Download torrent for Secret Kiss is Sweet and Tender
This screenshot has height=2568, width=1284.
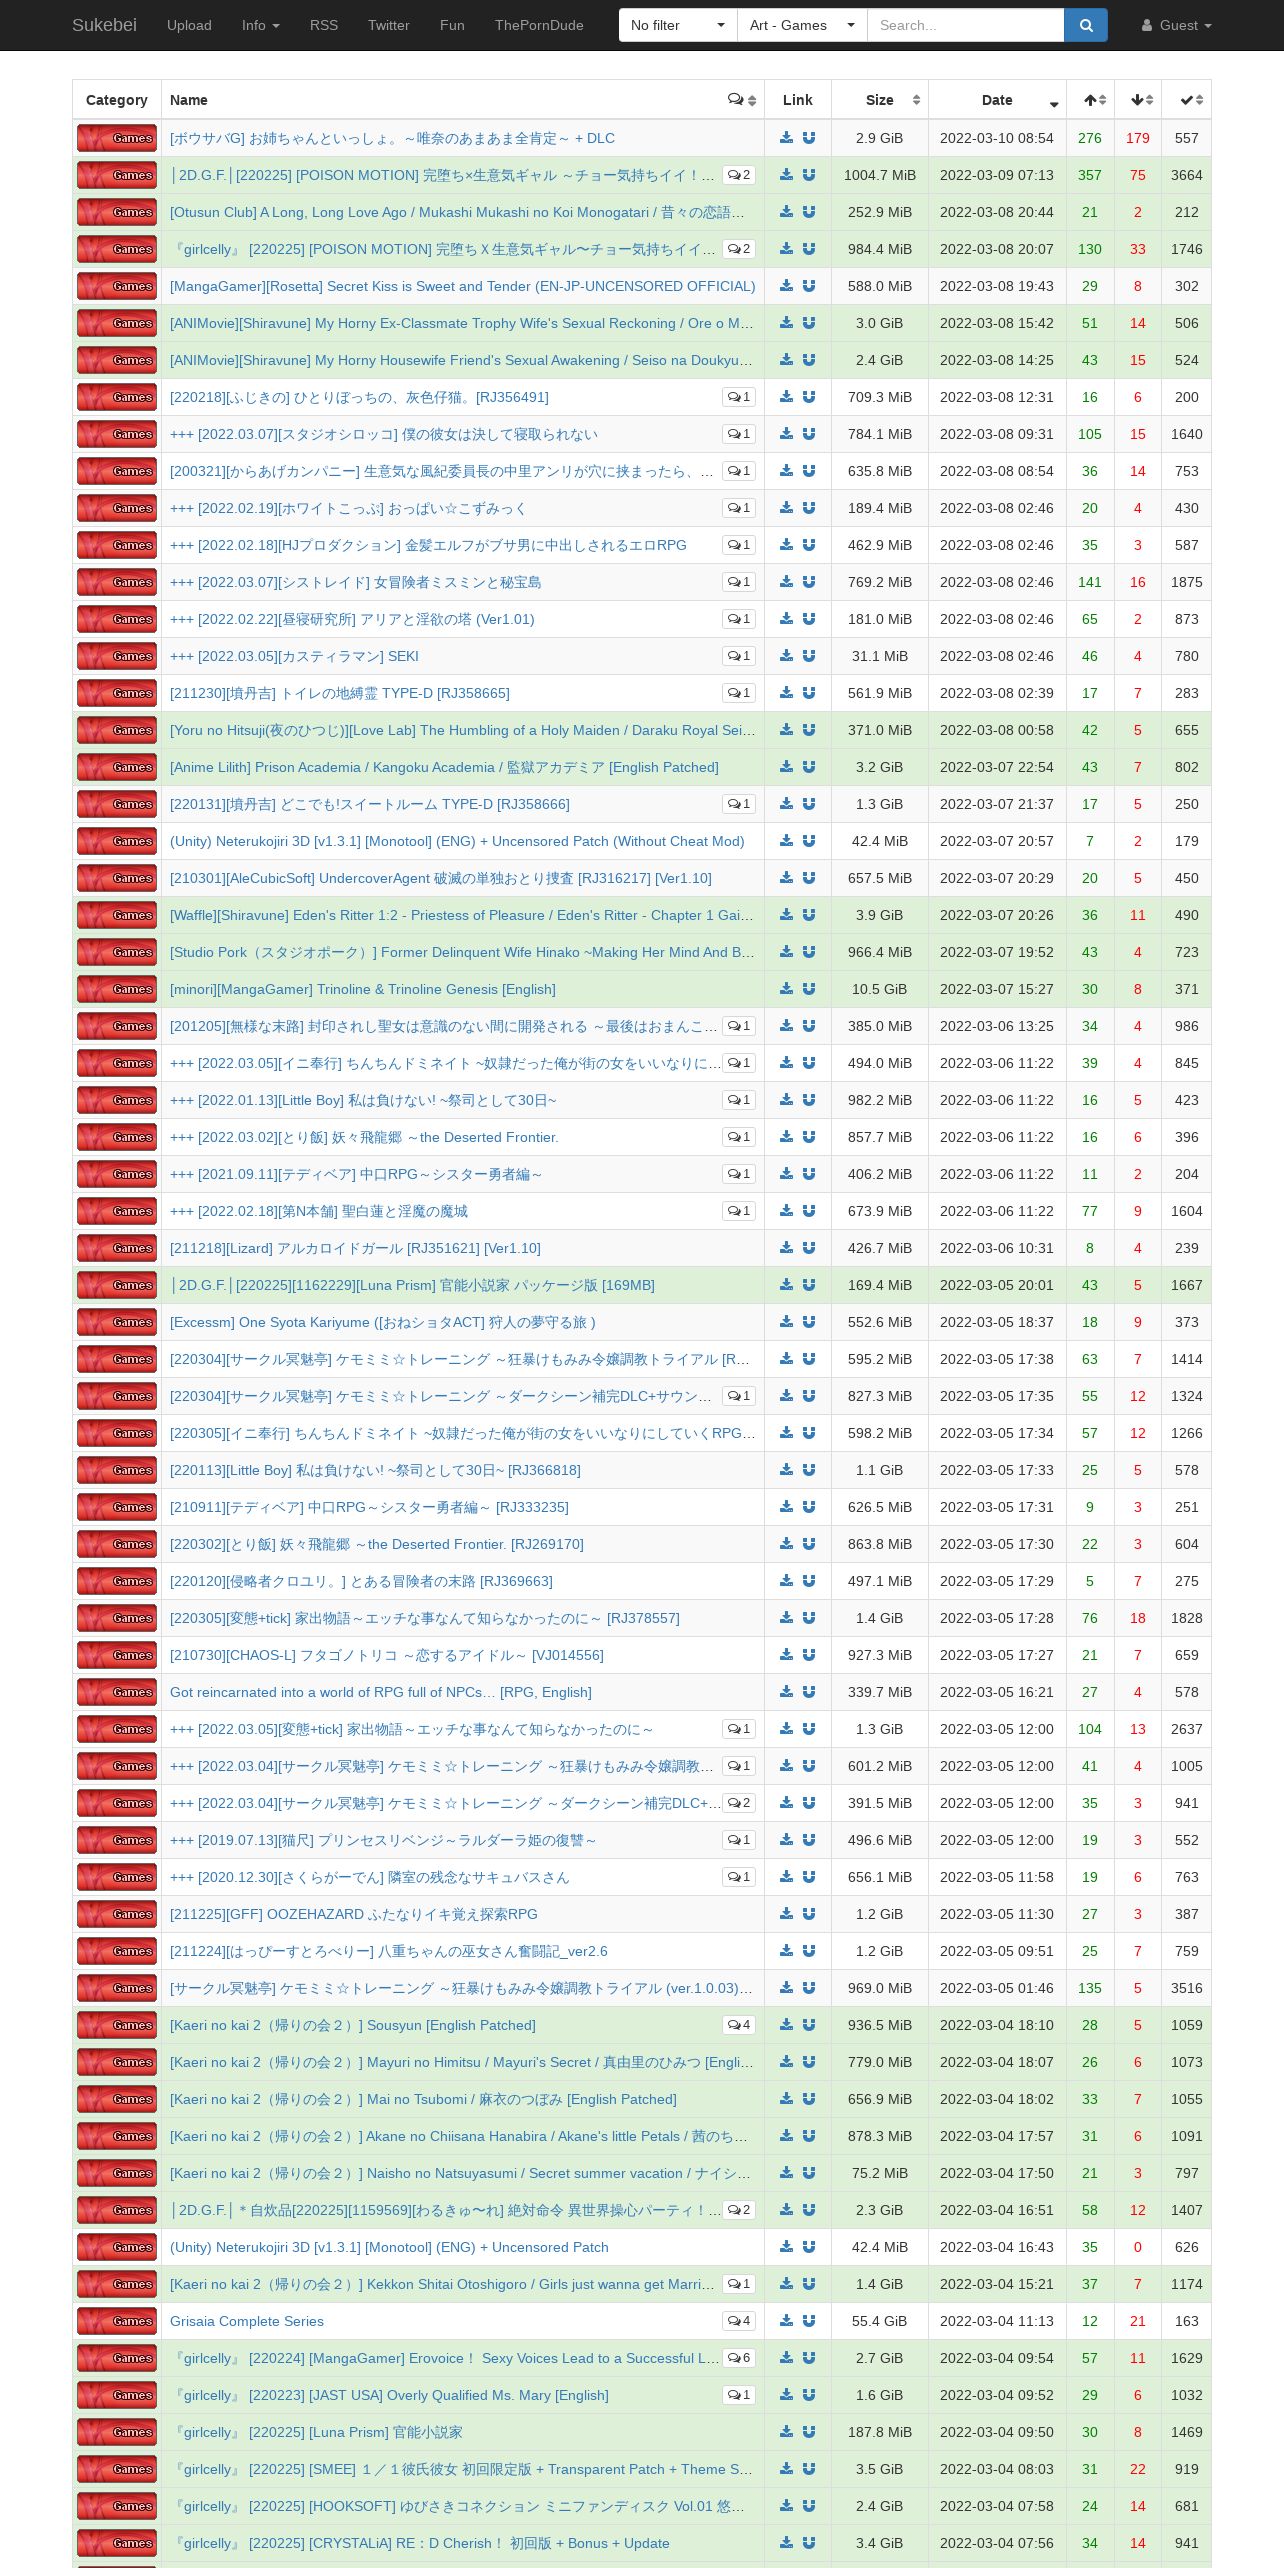click(x=787, y=285)
